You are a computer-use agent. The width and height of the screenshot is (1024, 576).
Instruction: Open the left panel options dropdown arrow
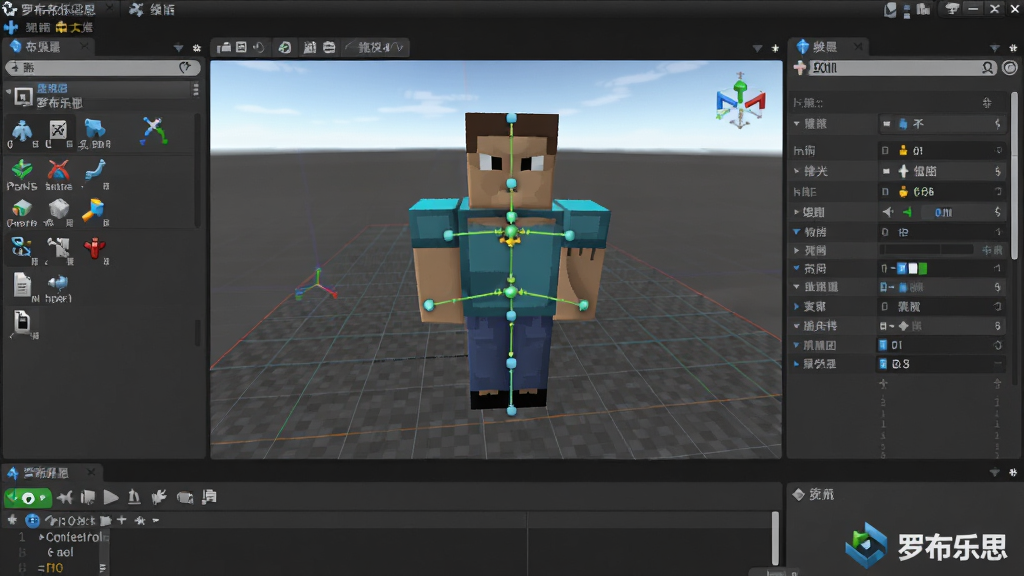click(178, 48)
